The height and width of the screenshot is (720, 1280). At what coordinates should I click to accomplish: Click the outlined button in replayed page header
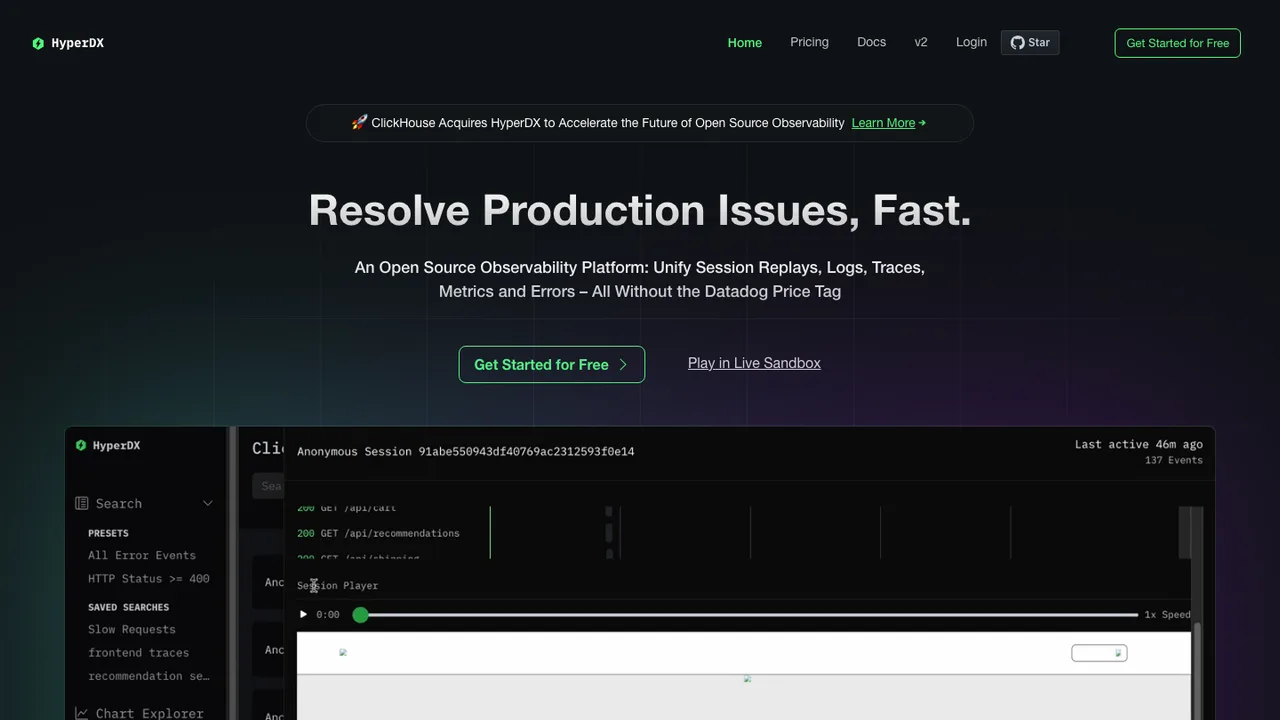coord(1099,653)
